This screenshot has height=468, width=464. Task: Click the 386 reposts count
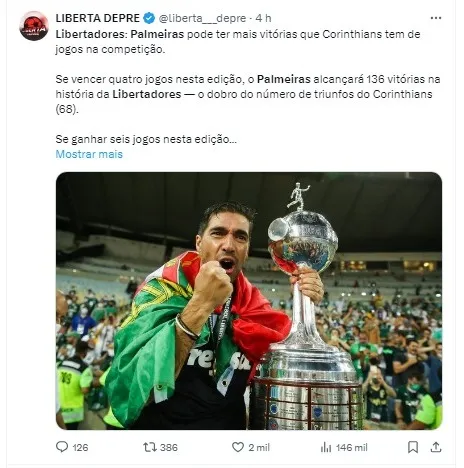click(x=169, y=447)
